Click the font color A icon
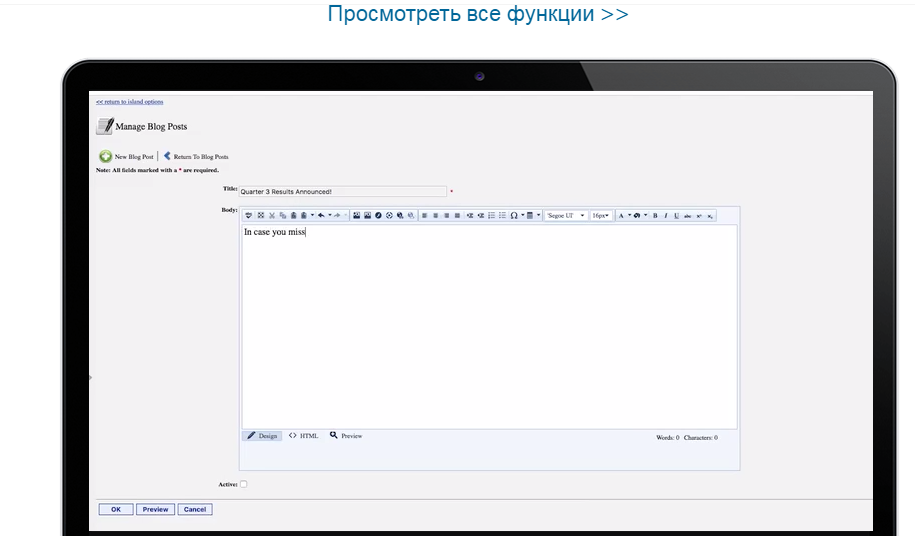915x536 pixels. [621, 216]
